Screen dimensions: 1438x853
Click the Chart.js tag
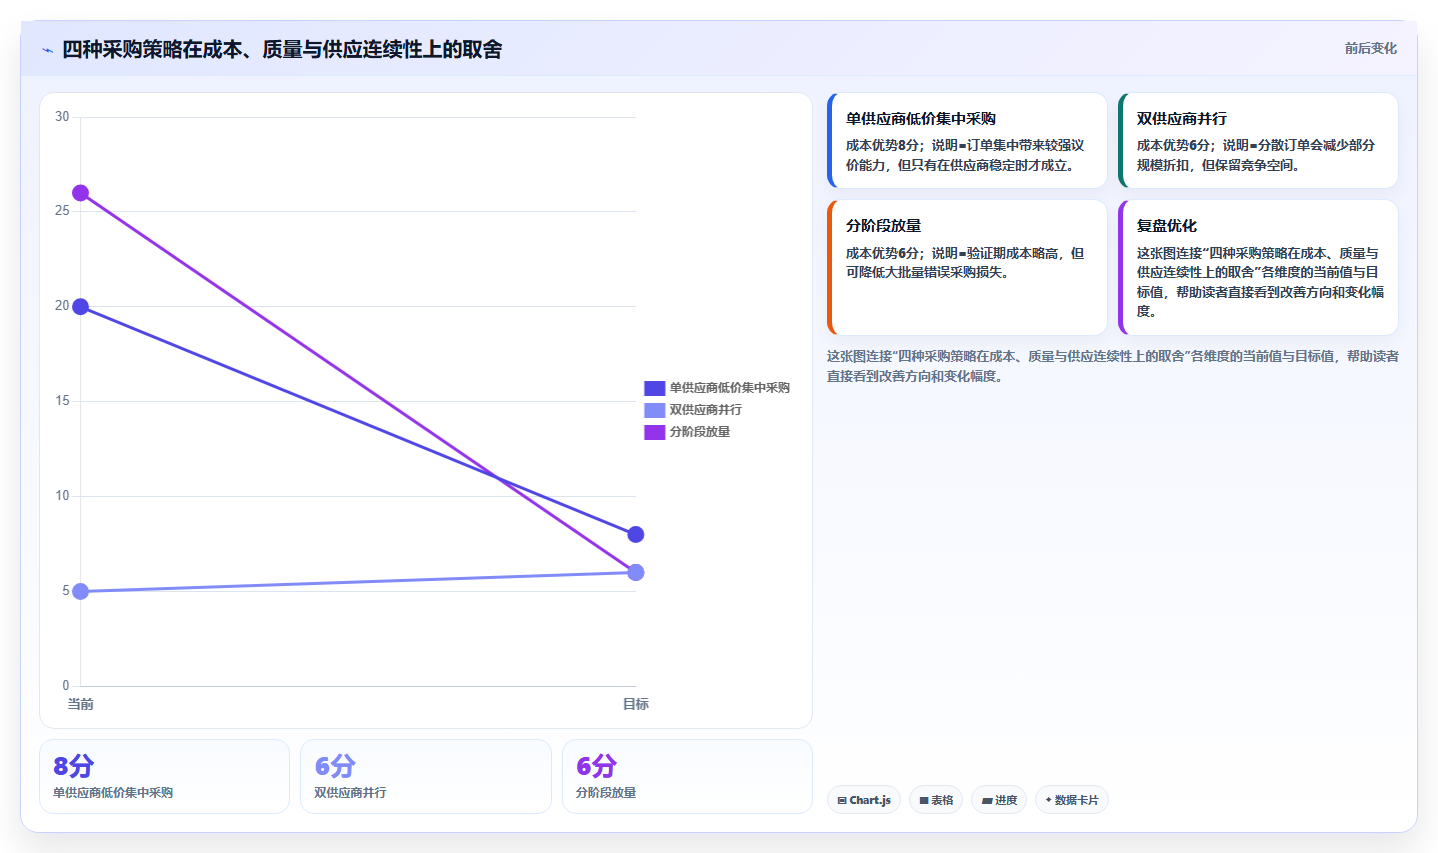coord(864,800)
